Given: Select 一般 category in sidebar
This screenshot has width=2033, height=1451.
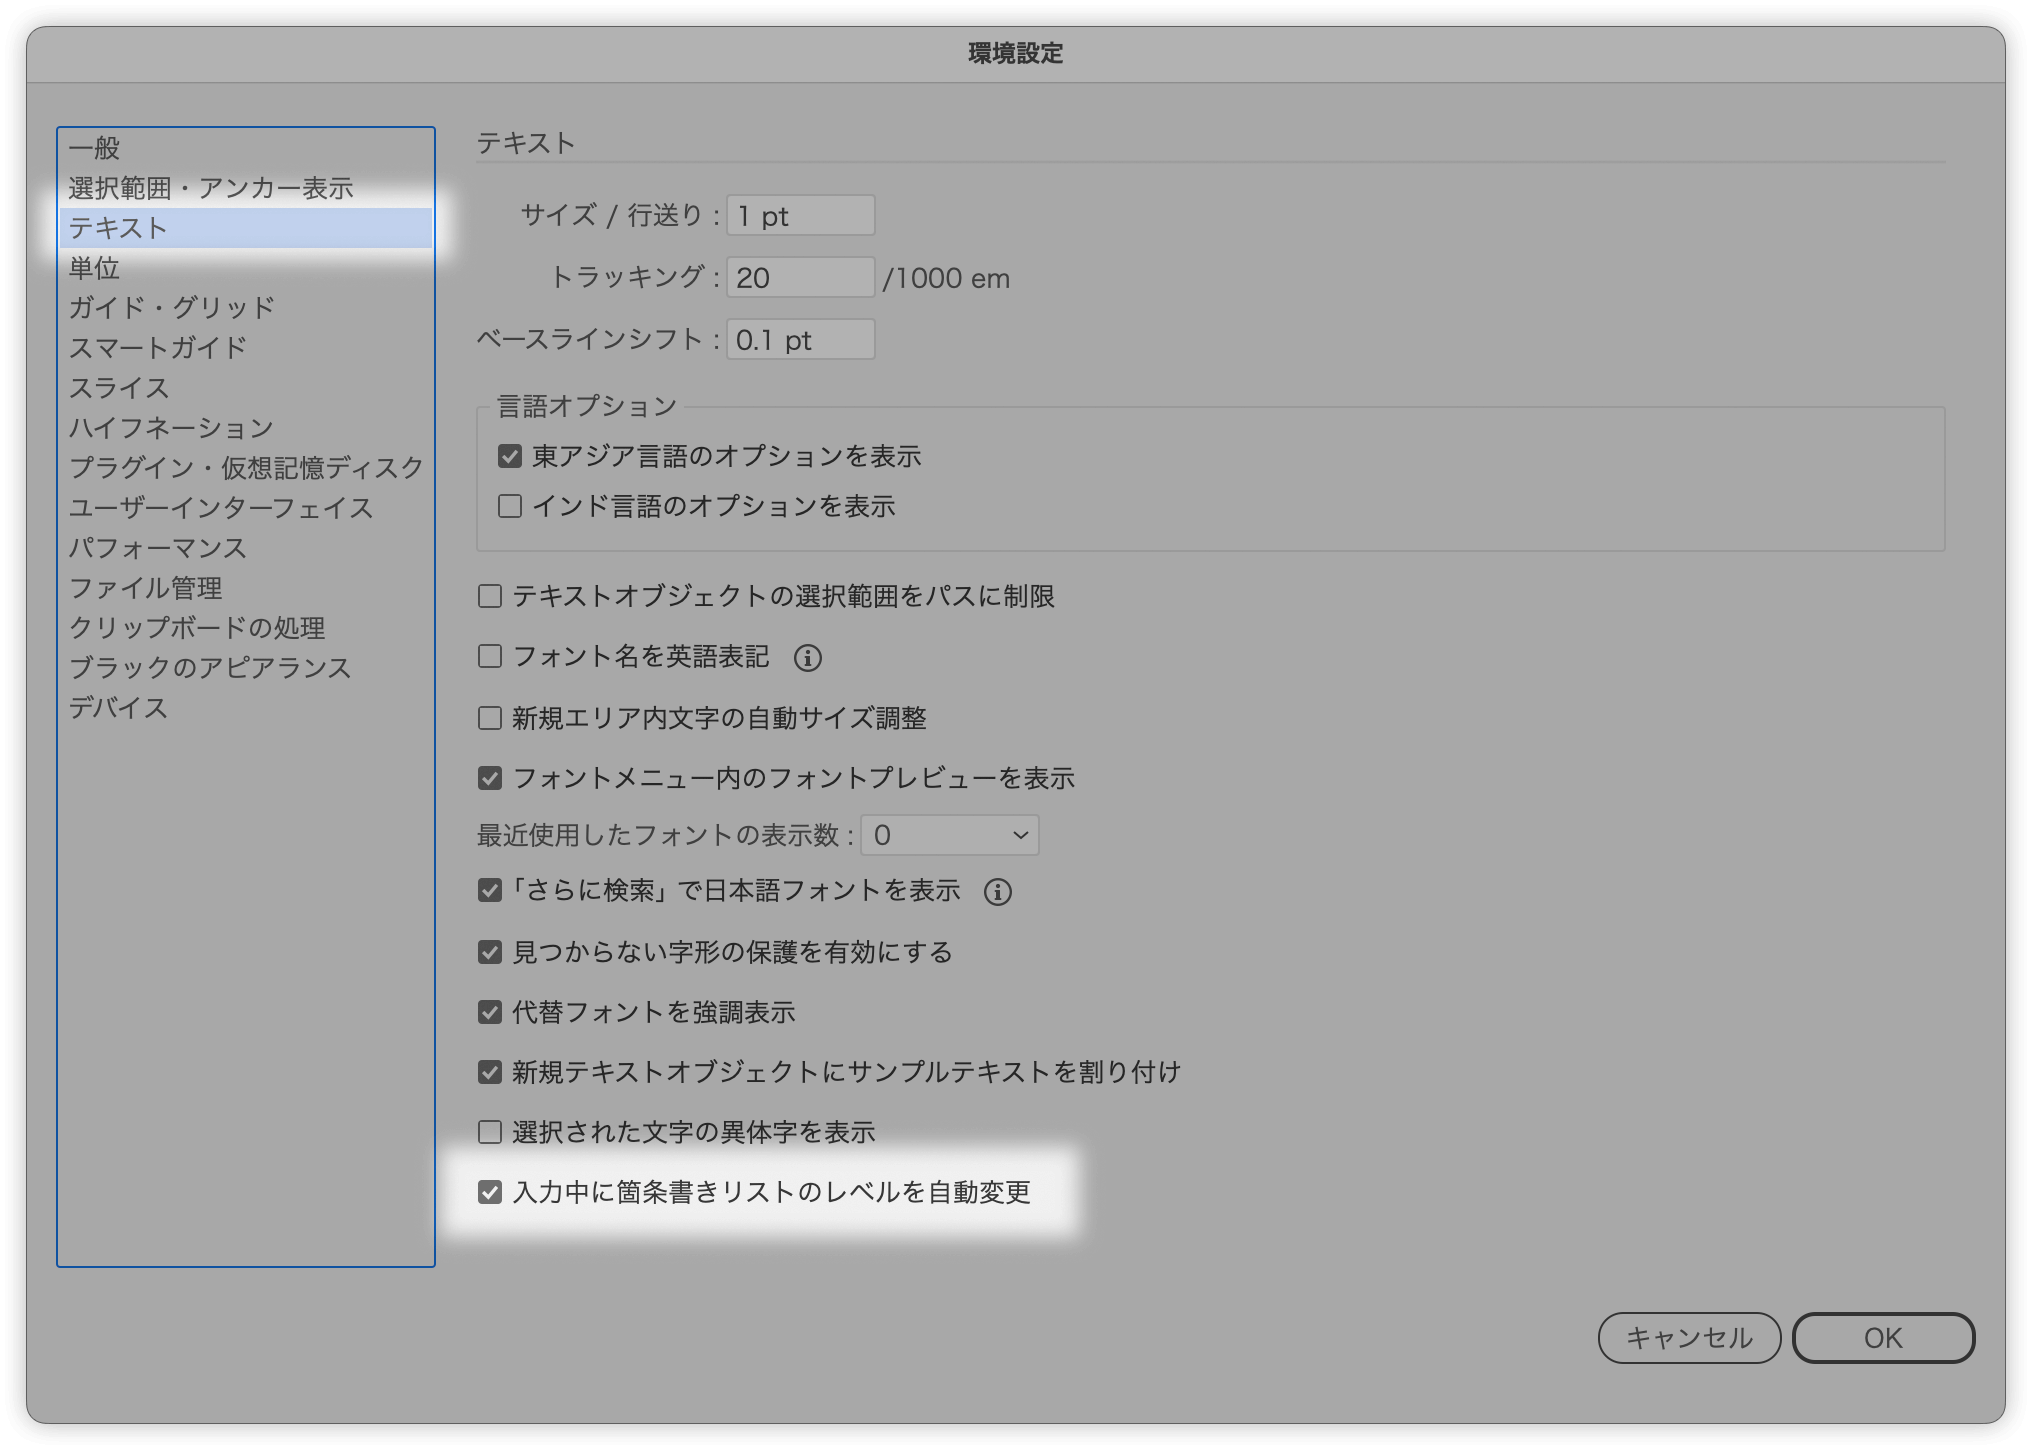Looking at the screenshot, I should click(x=95, y=148).
